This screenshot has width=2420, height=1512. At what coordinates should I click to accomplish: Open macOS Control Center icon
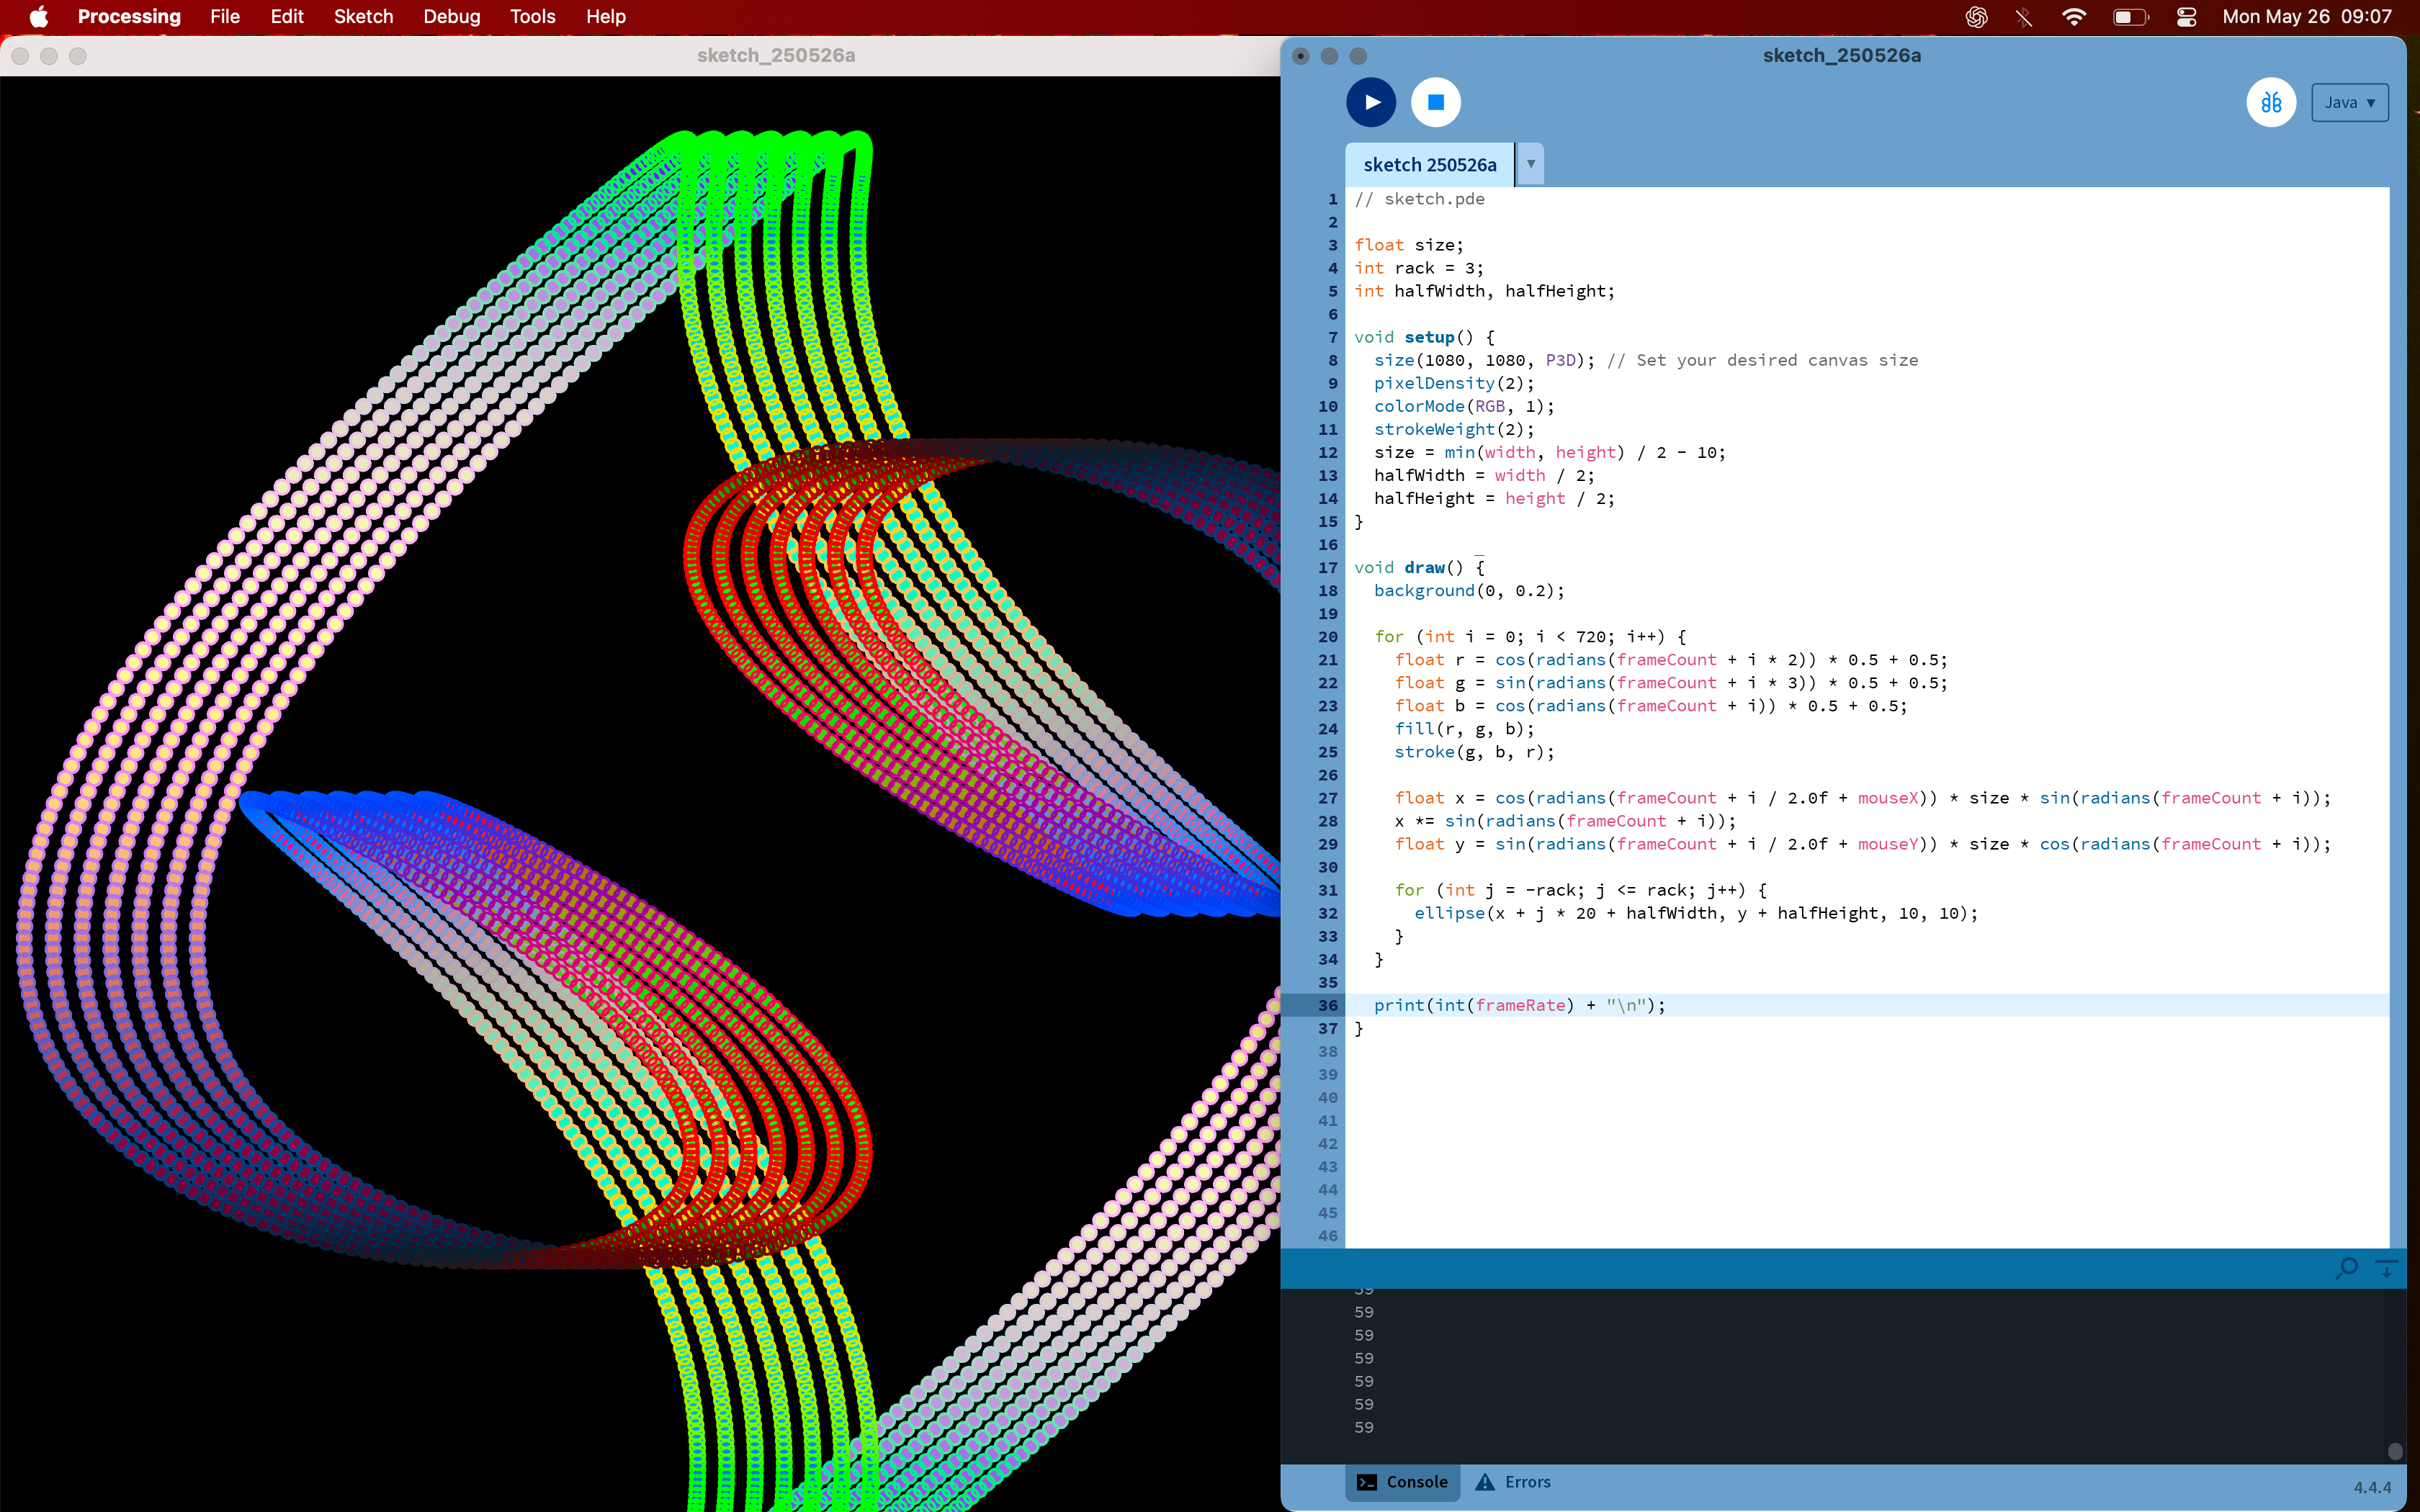[2186, 17]
